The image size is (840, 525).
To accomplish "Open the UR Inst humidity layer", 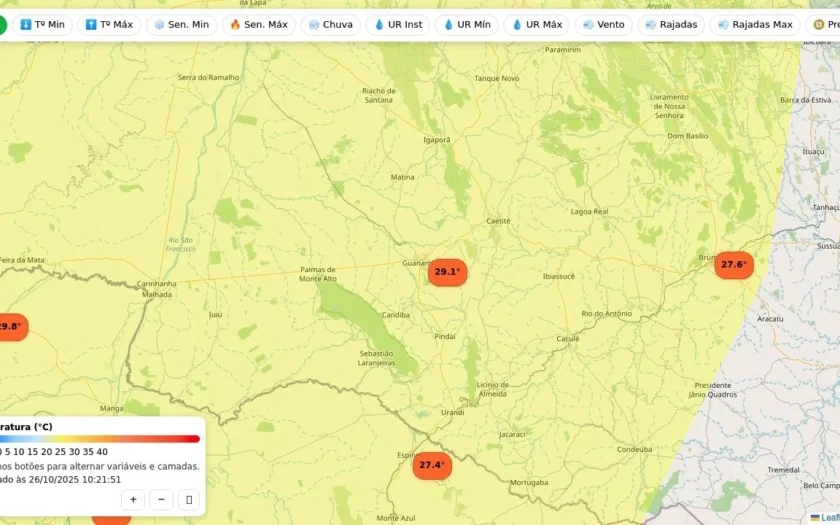I will click(398, 25).
